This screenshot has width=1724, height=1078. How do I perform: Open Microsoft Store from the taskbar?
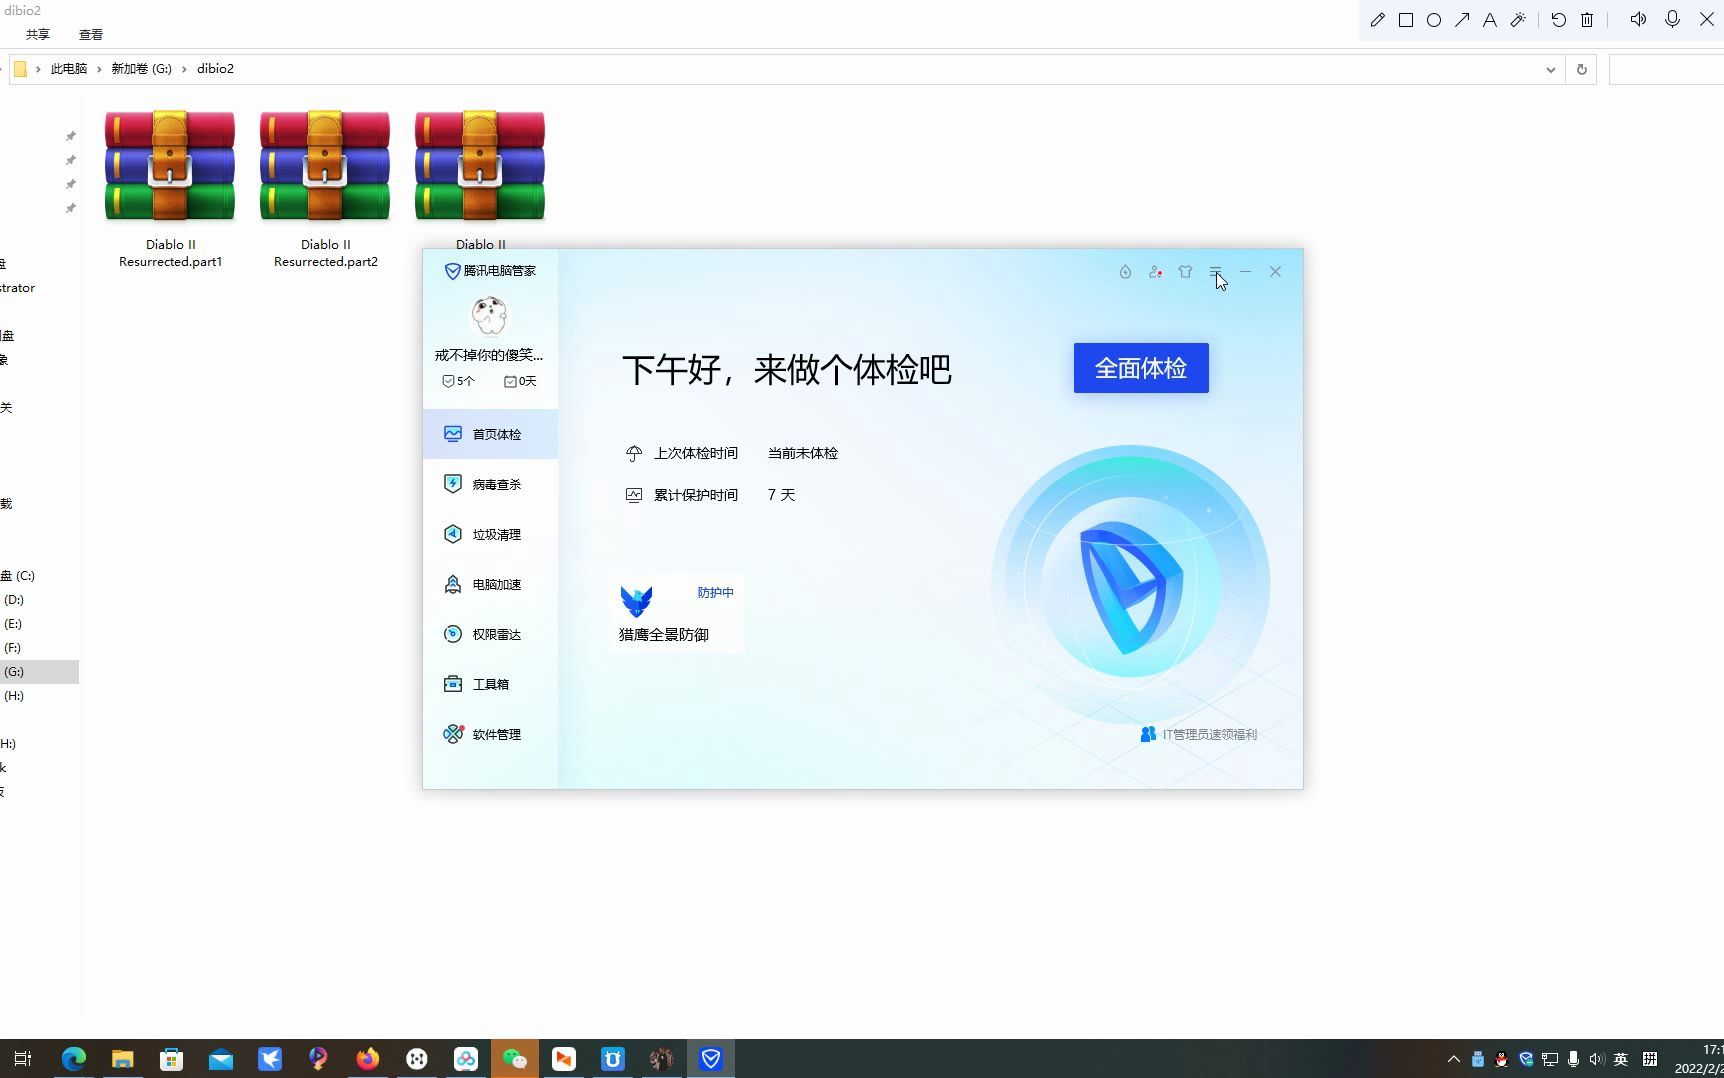coord(172,1058)
